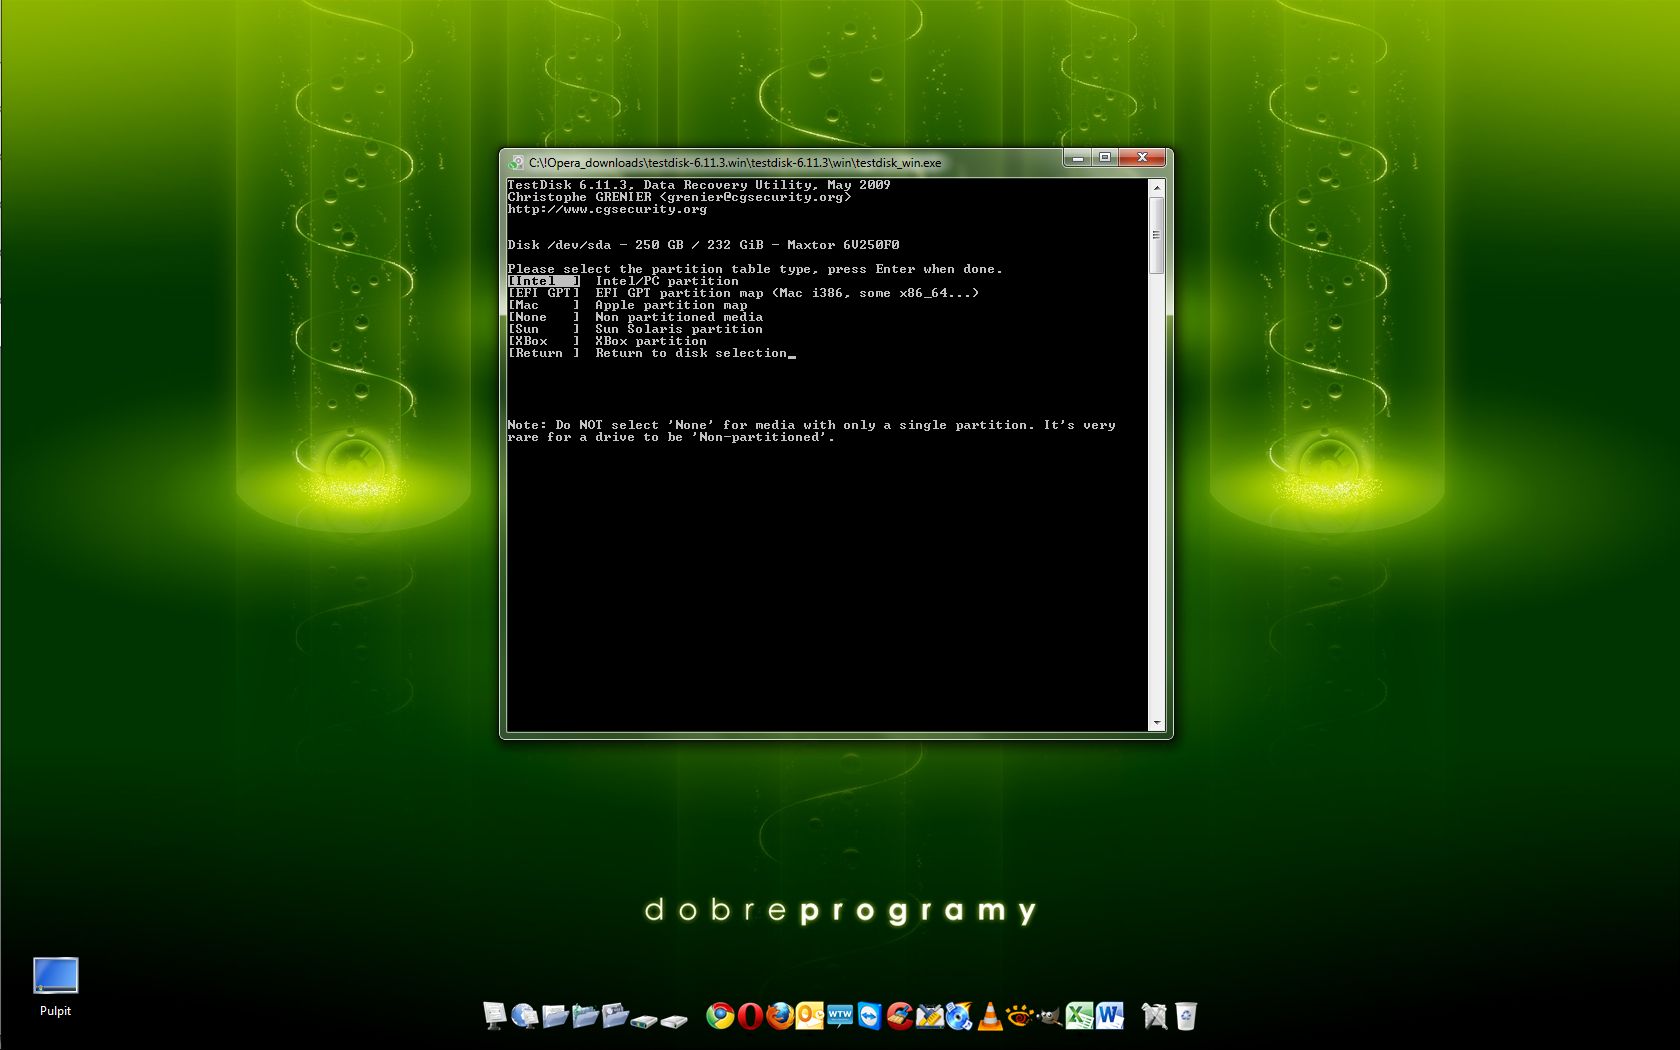Open Mozilla Firefox from the dock
This screenshot has height=1050, width=1680.
click(x=780, y=1016)
